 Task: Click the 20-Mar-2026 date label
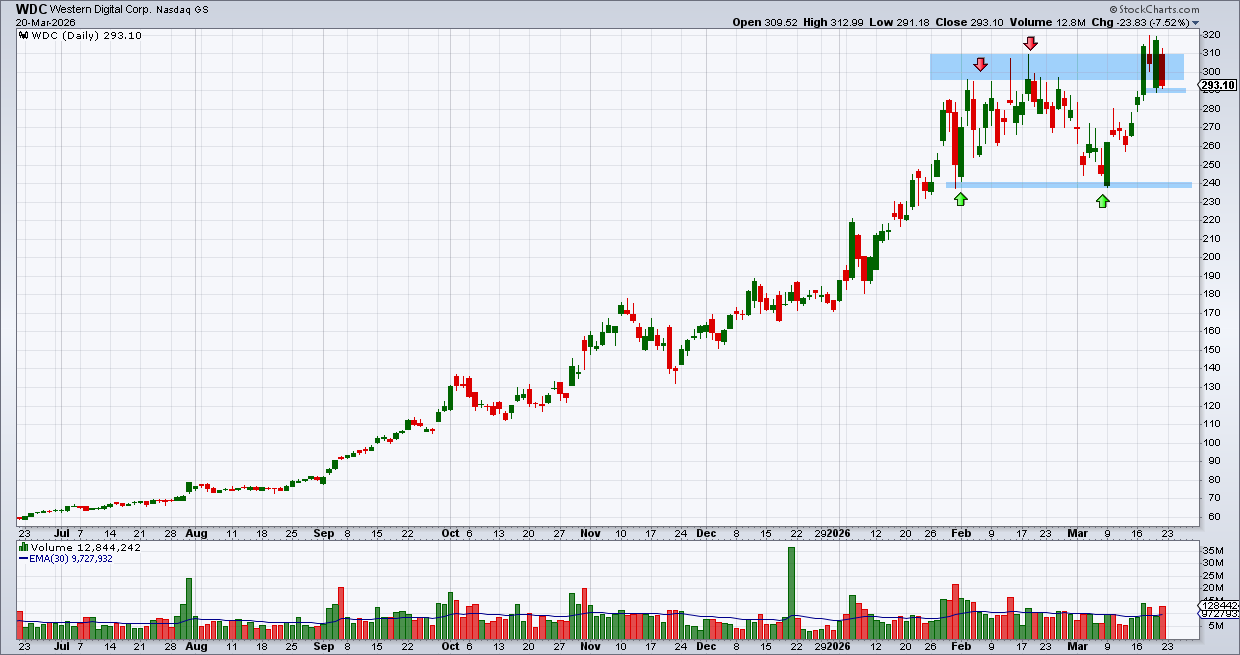pos(44,22)
